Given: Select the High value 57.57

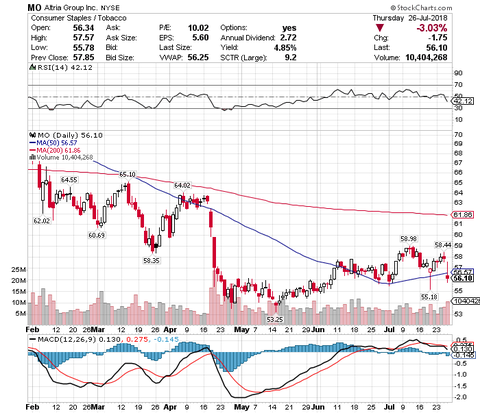Looking at the screenshot, I should [83, 38].
